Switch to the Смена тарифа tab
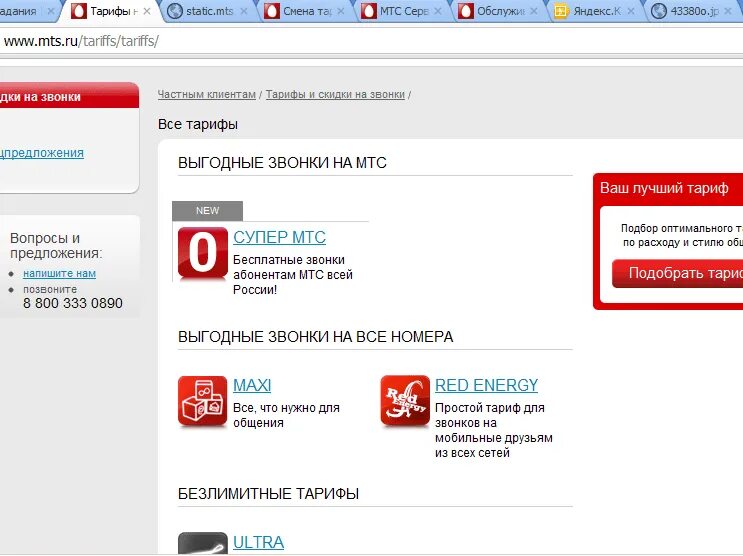 (307, 11)
